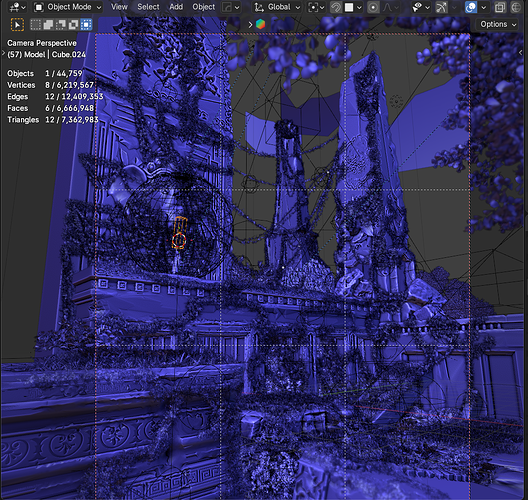
Task: Click the Vertices count "8 / 6,219,567"
Action: point(69,85)
